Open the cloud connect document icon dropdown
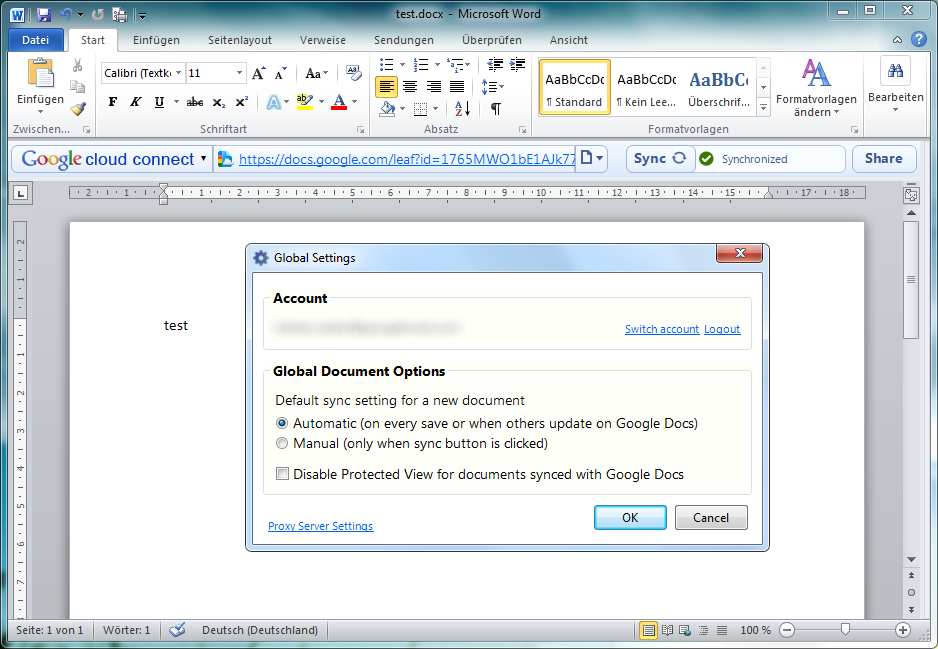Viewport: 938px width, 649px height. (x=591, y=159)
